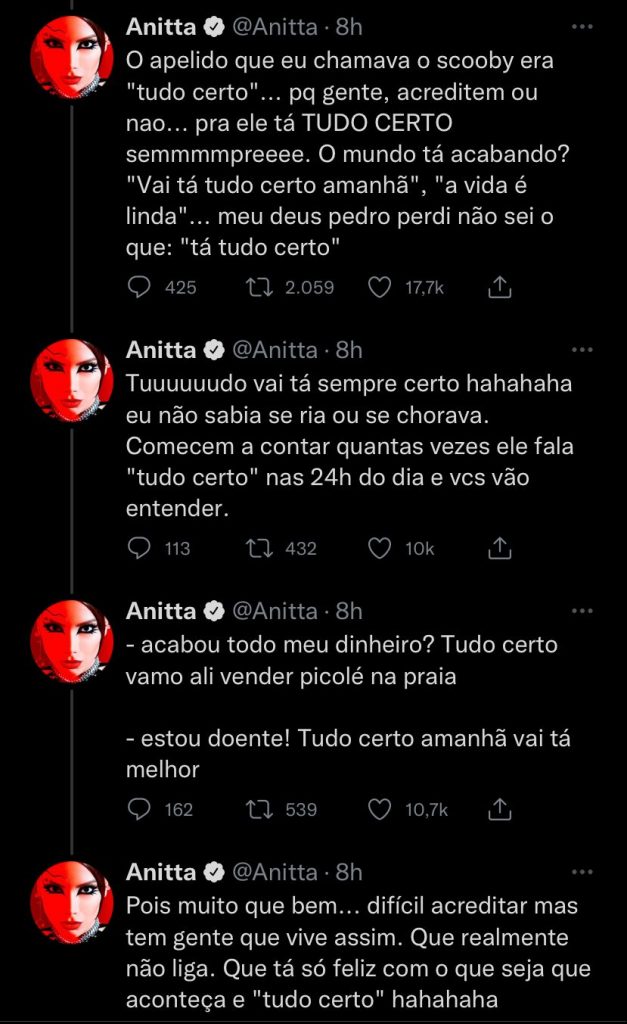Open more options on second tweet

coord(582,350)
